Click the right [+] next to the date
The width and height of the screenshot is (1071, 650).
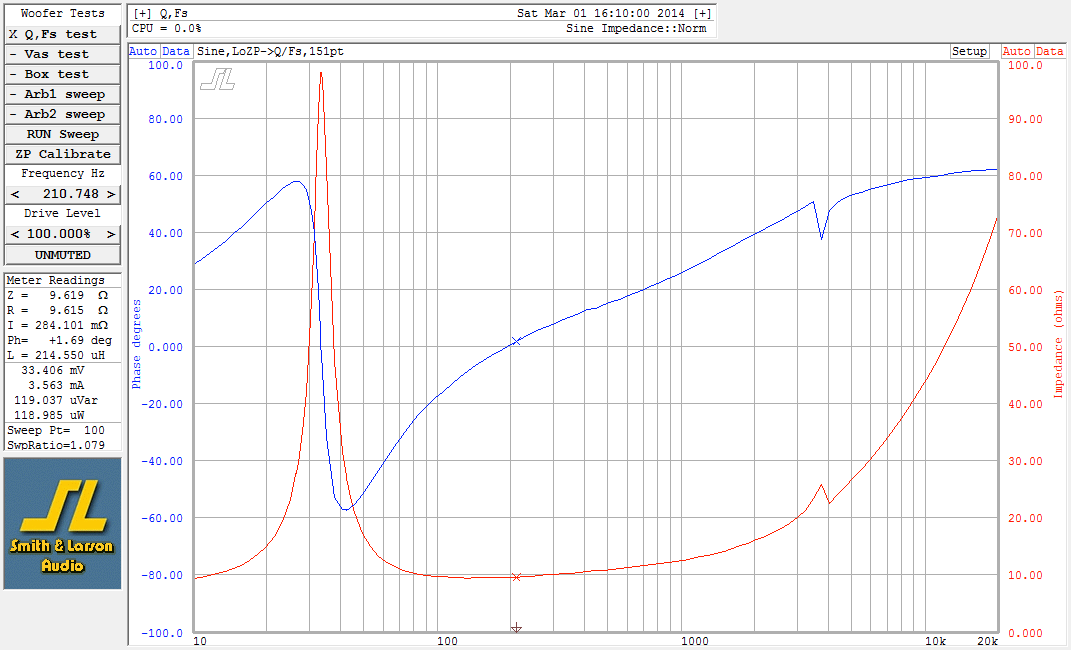tap(702, 13)
